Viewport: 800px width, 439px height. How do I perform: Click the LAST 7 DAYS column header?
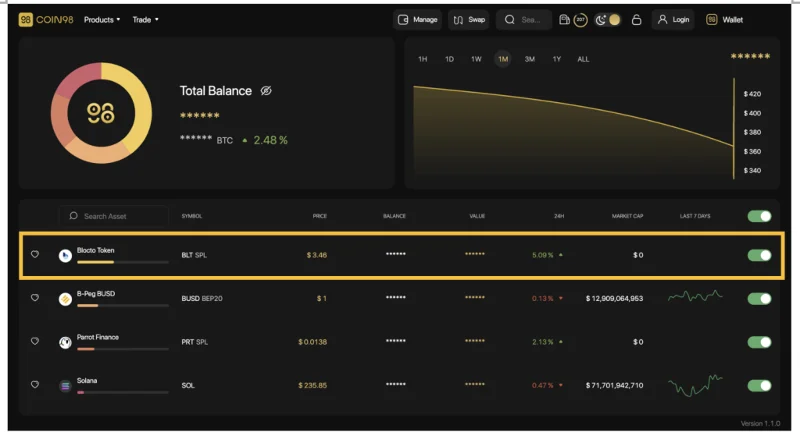695,216
